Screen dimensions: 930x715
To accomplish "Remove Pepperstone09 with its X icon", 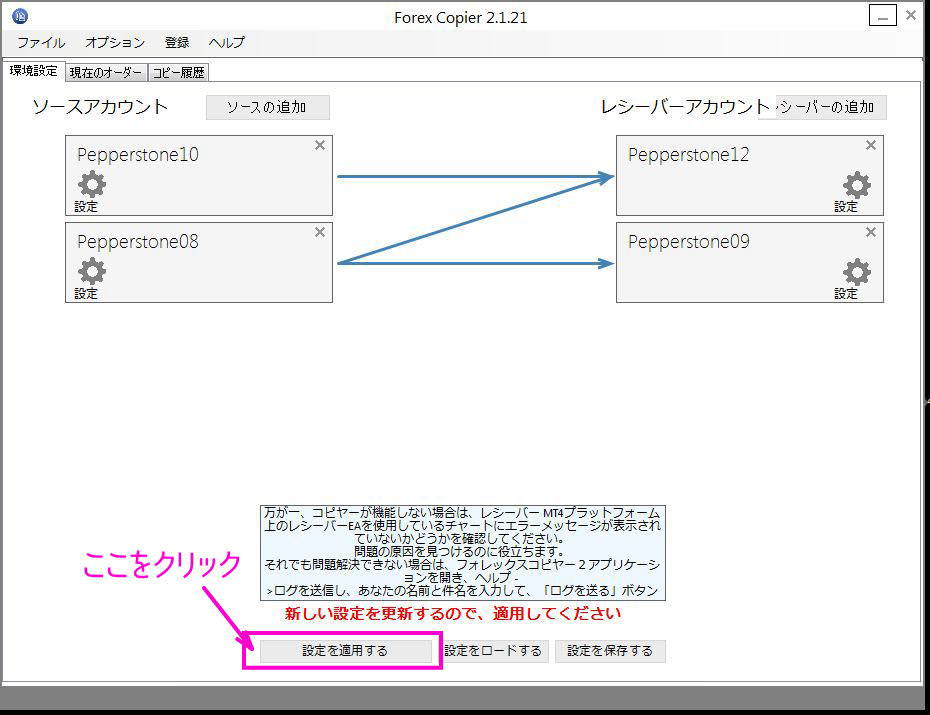I will [x=870, y=232].
